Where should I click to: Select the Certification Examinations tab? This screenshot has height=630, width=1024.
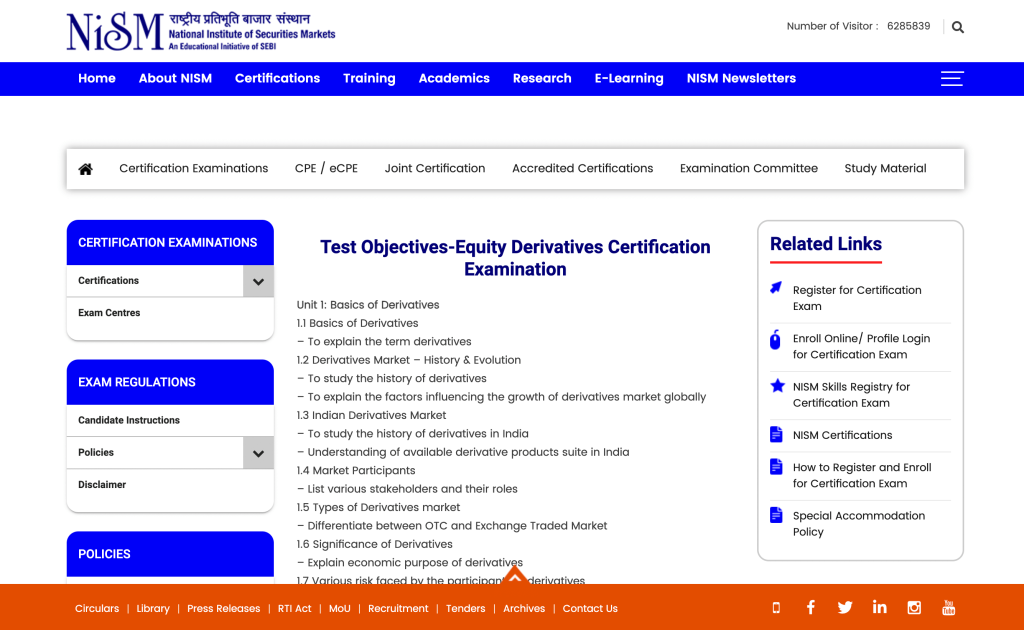coord(193,168)
